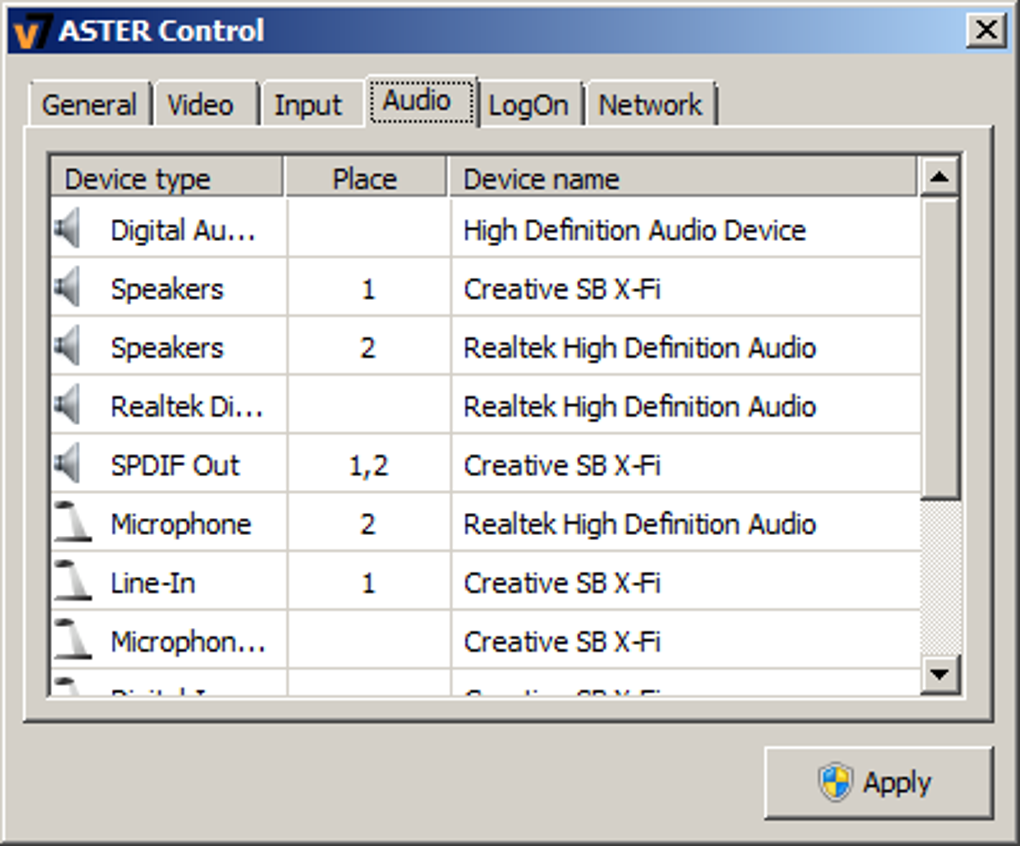Switch to the General tab

[x=89, y=105]
